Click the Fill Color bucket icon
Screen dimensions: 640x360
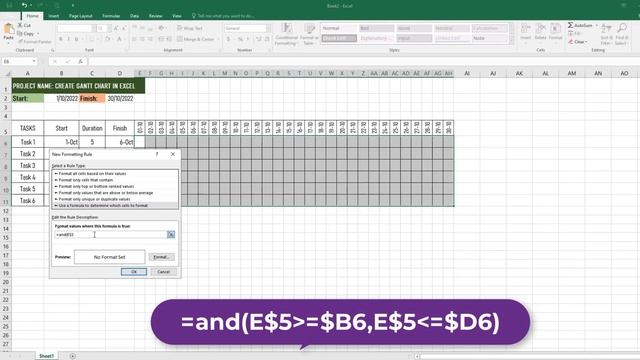pos(107,39)
